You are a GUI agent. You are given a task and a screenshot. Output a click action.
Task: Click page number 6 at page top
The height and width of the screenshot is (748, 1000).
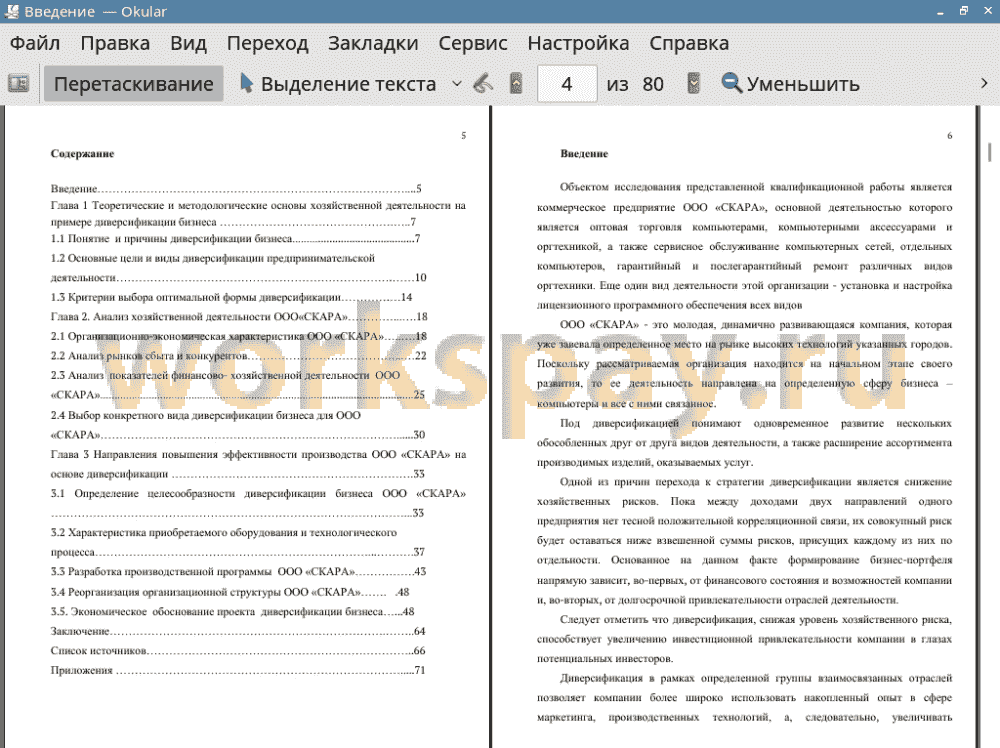click(950, 136)
